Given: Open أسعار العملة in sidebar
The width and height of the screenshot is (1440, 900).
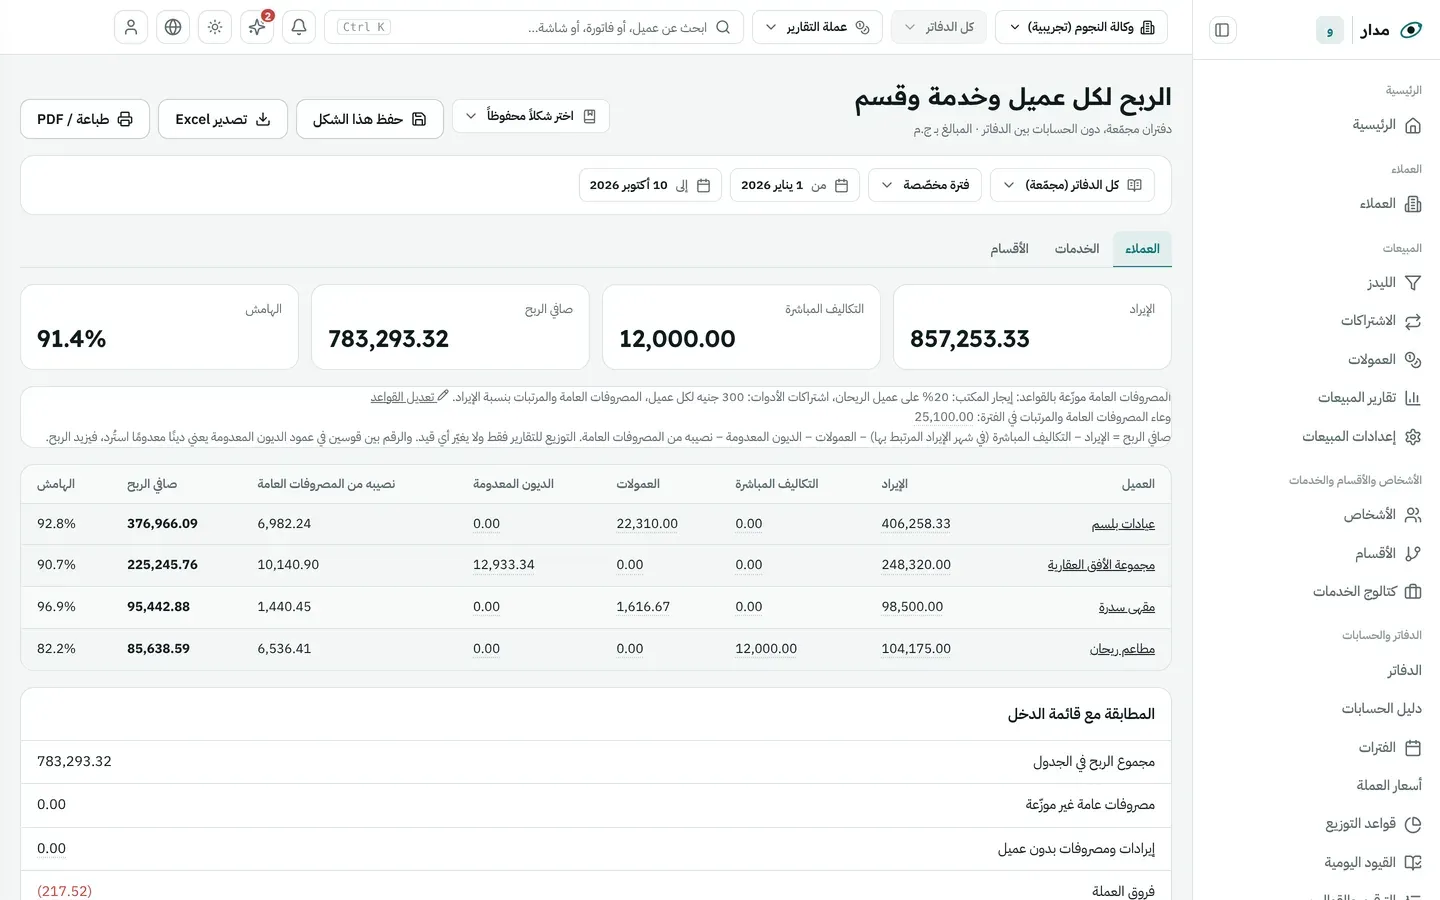Looking at the screenshot, I should pos(1389,786).
